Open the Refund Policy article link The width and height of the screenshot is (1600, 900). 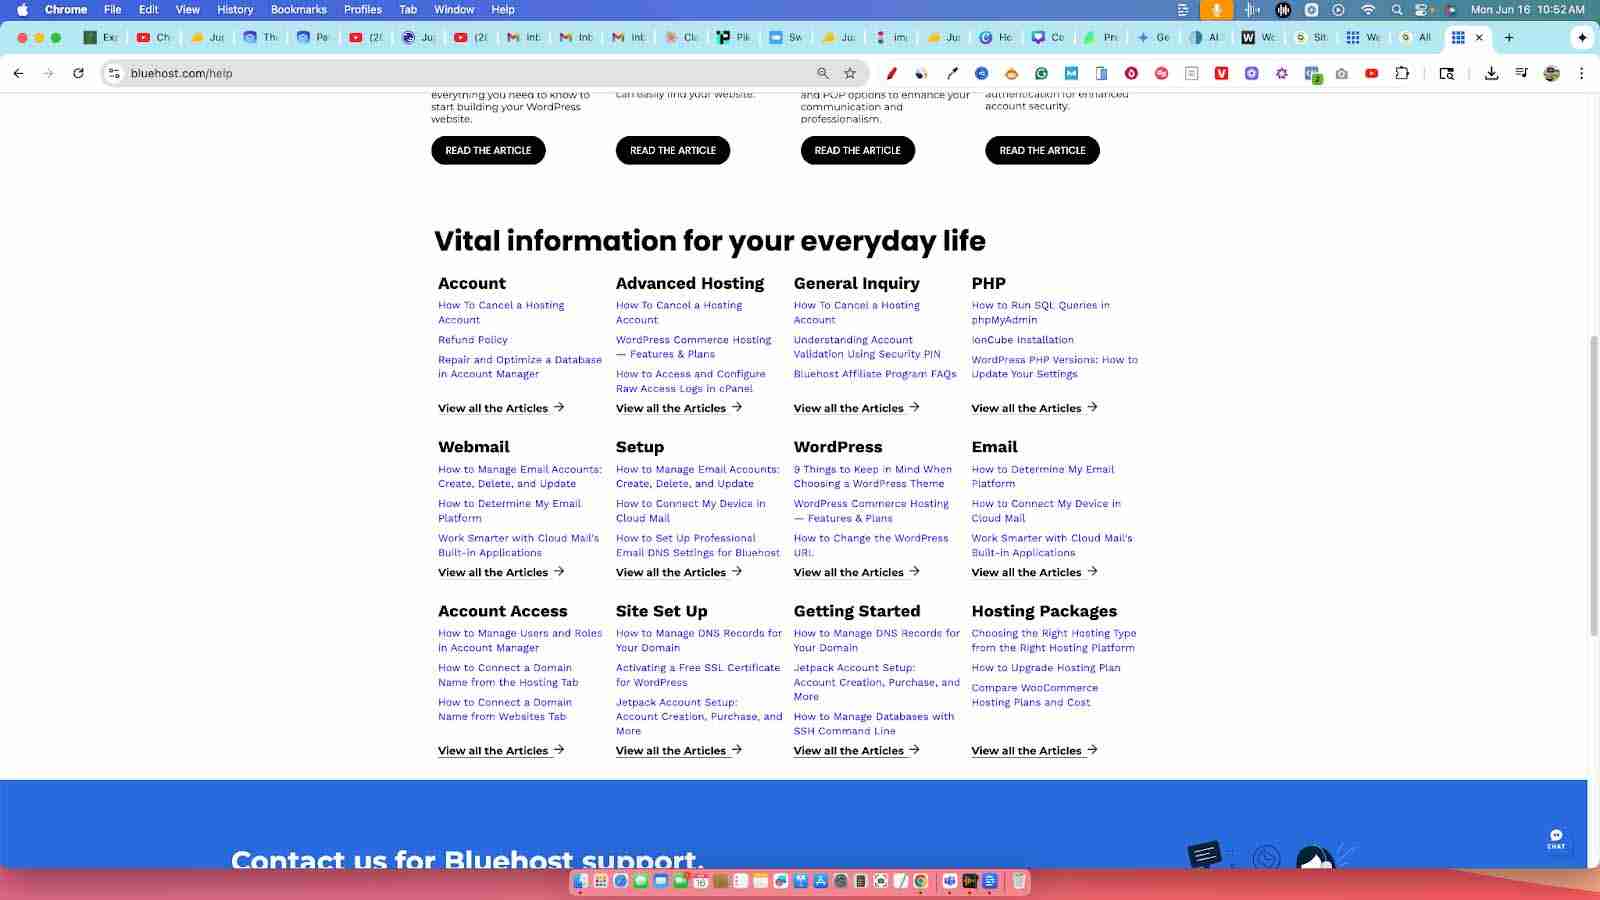point(473,340)
